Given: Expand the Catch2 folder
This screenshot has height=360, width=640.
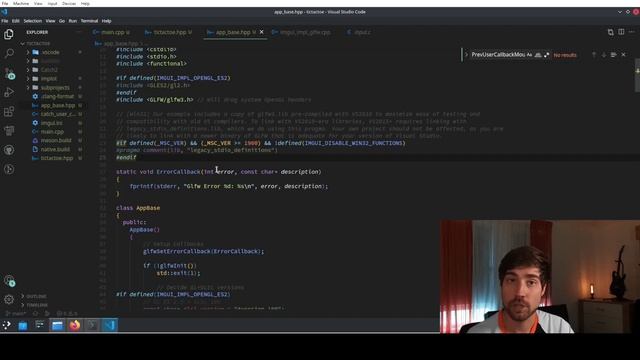Looking at the screenshot, I should pos(49,70).
